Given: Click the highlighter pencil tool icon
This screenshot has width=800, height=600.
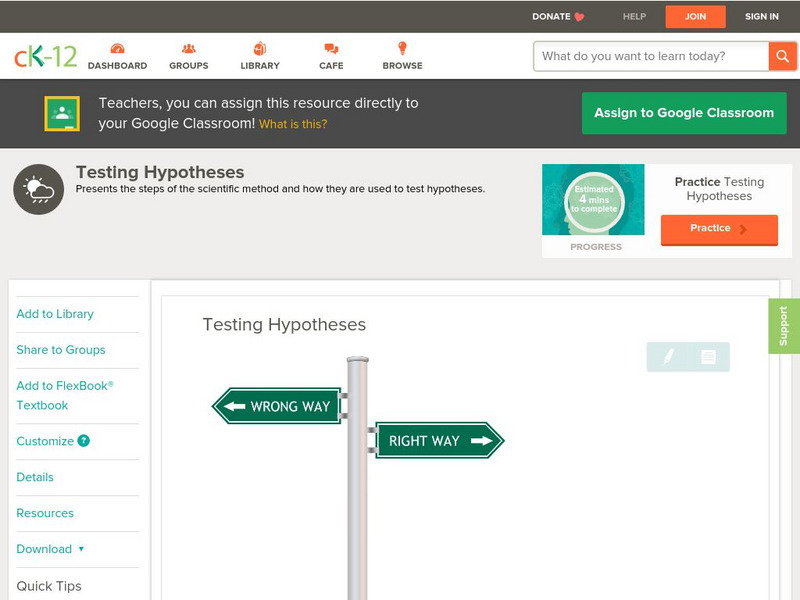Looking at the screenshot, I should pos(668,356).
